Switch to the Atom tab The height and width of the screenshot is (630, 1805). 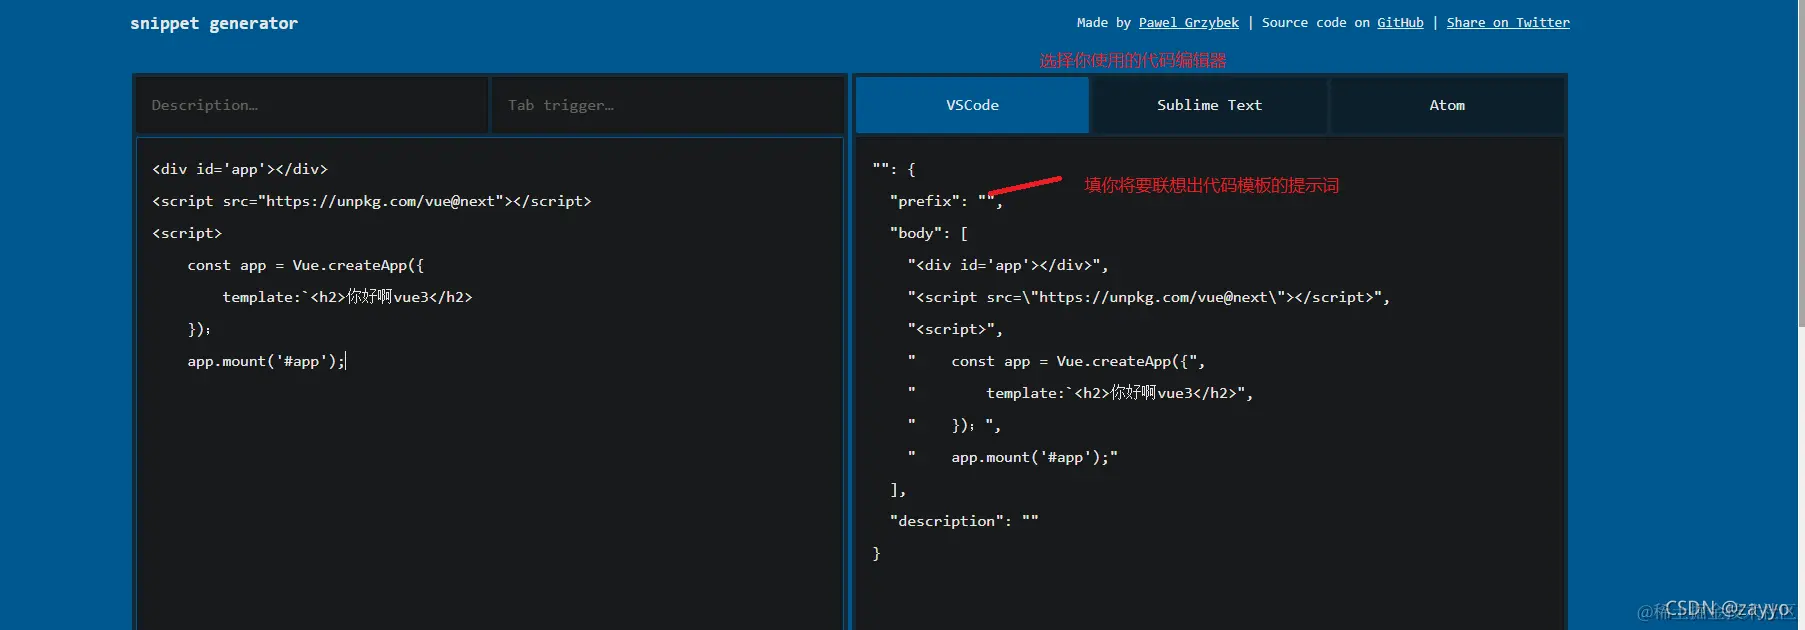pos(1447,105)
